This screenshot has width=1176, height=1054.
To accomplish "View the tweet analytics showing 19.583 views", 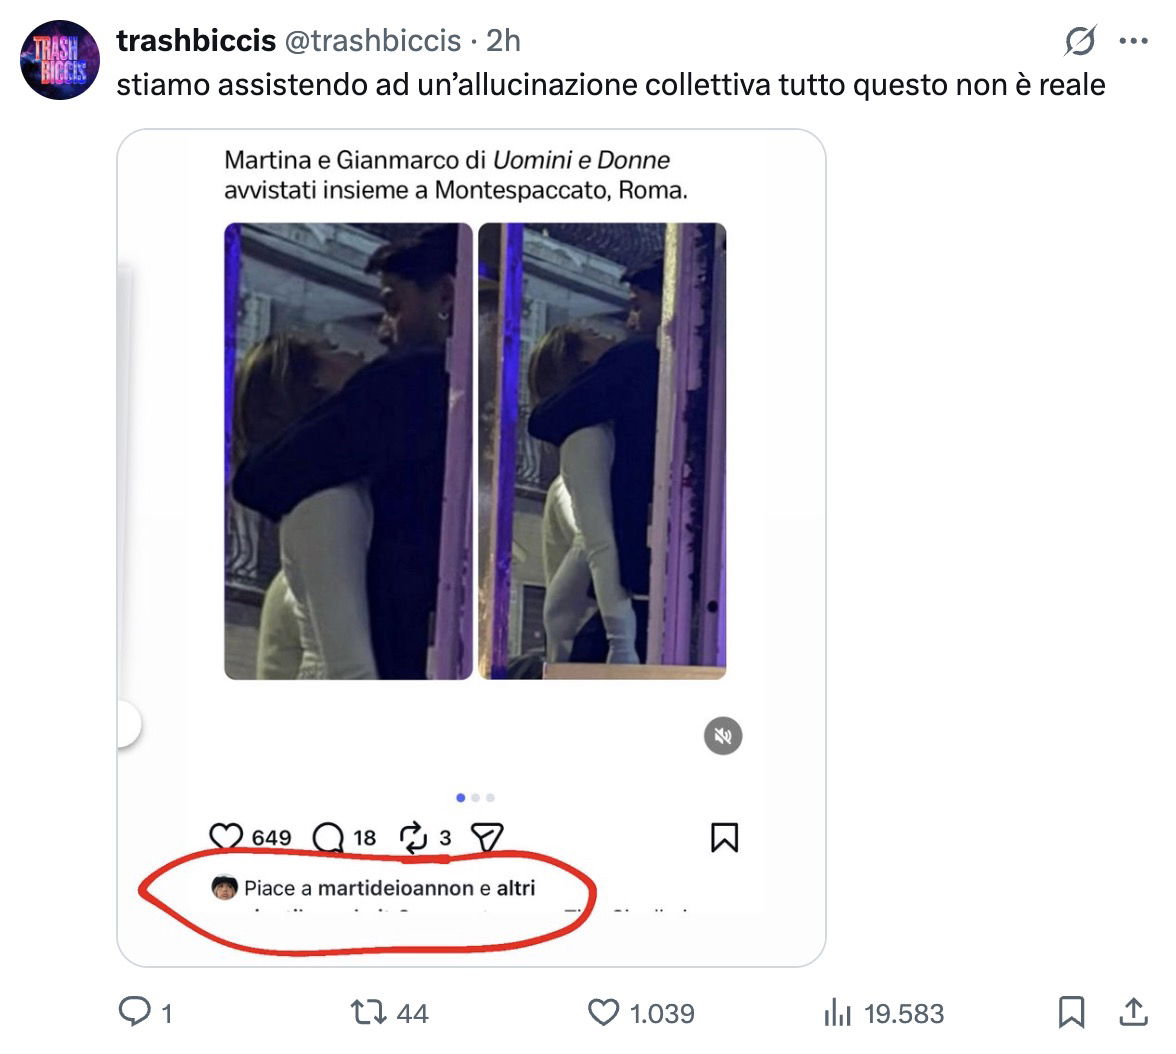I will point(836,1013).
